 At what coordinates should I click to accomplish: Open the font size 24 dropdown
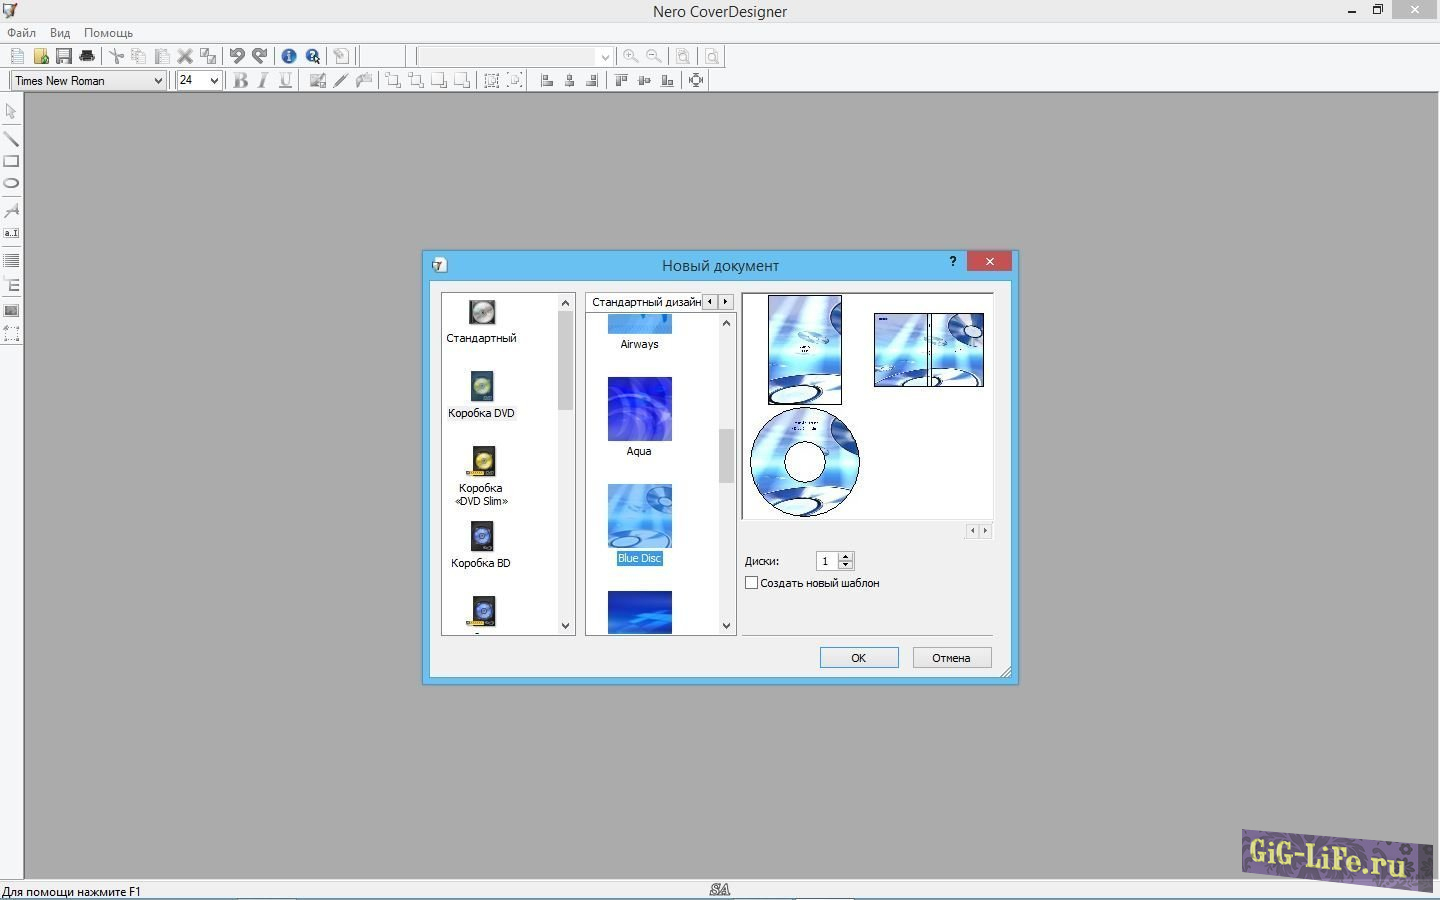point(213,81)
